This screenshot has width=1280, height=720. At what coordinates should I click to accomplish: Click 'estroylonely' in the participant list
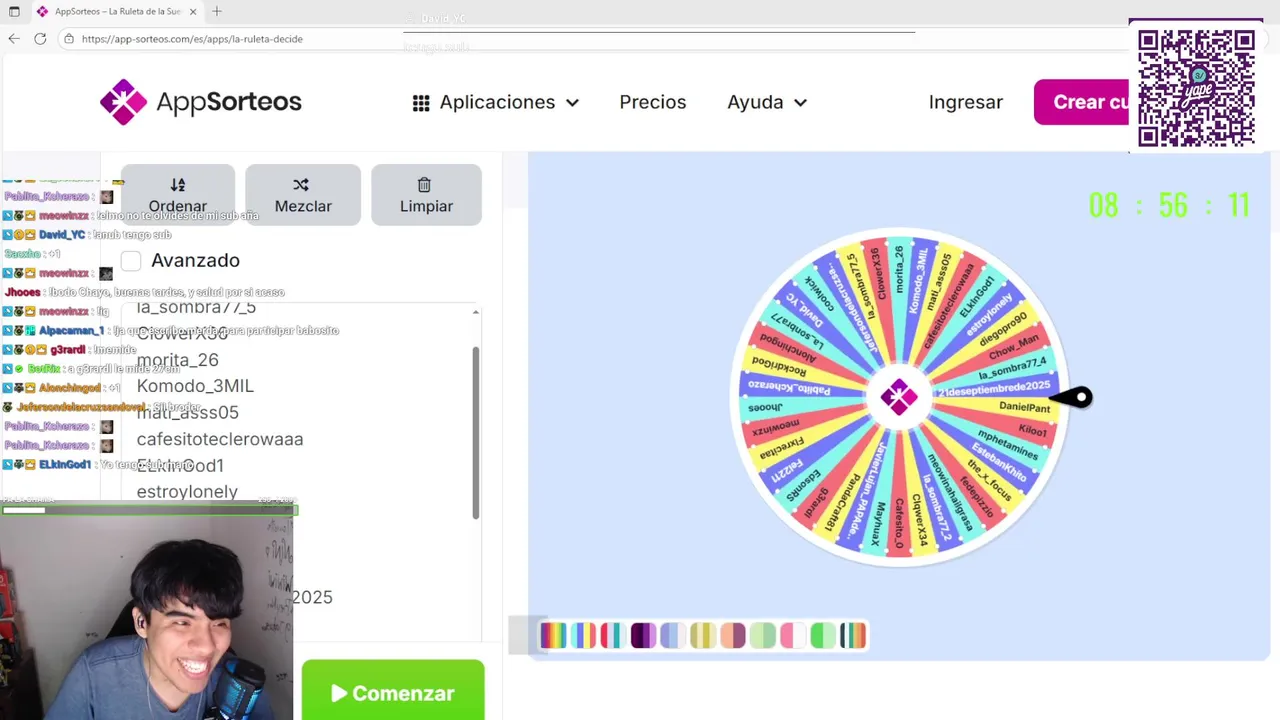[x=187, y=492]
